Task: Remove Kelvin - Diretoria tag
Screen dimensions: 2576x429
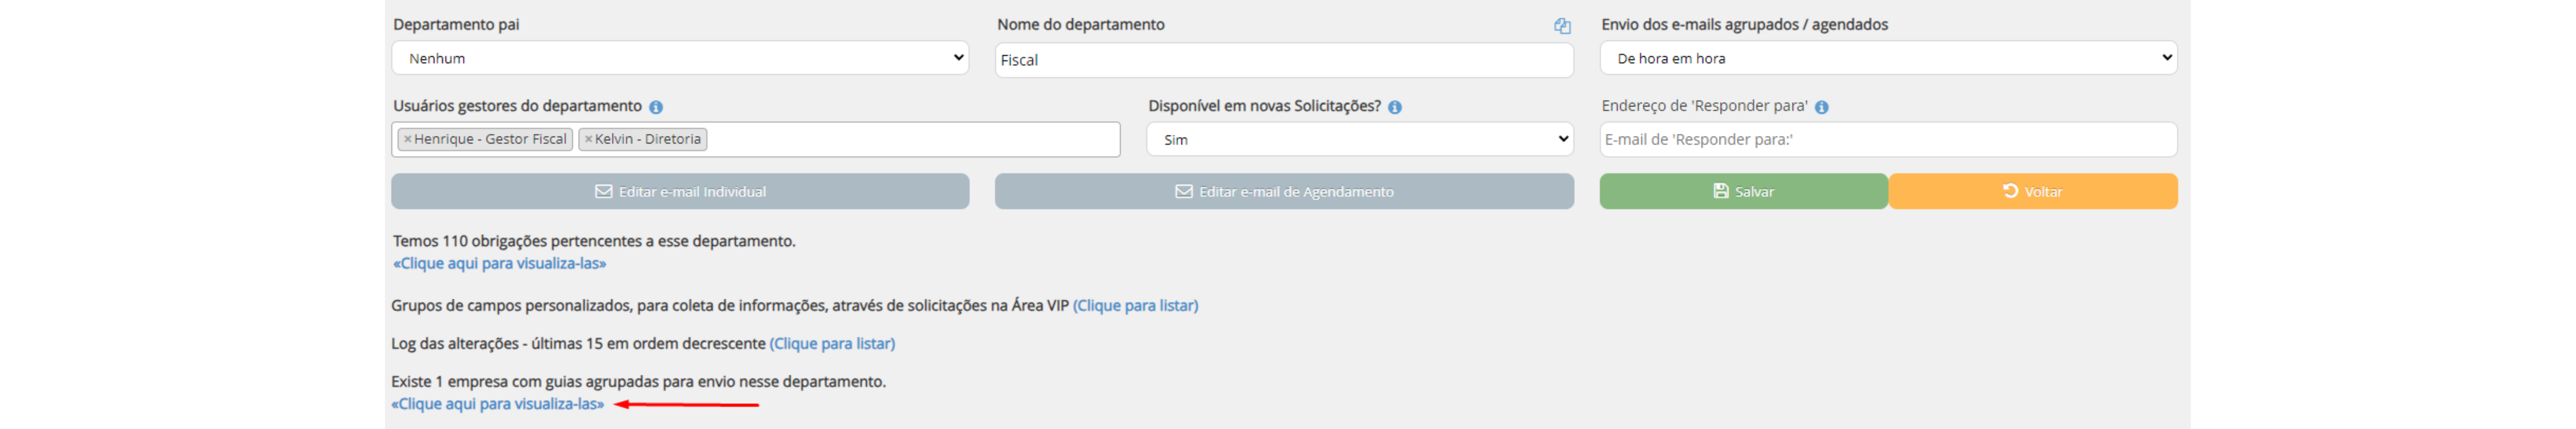Action: (x=589, y=140)
